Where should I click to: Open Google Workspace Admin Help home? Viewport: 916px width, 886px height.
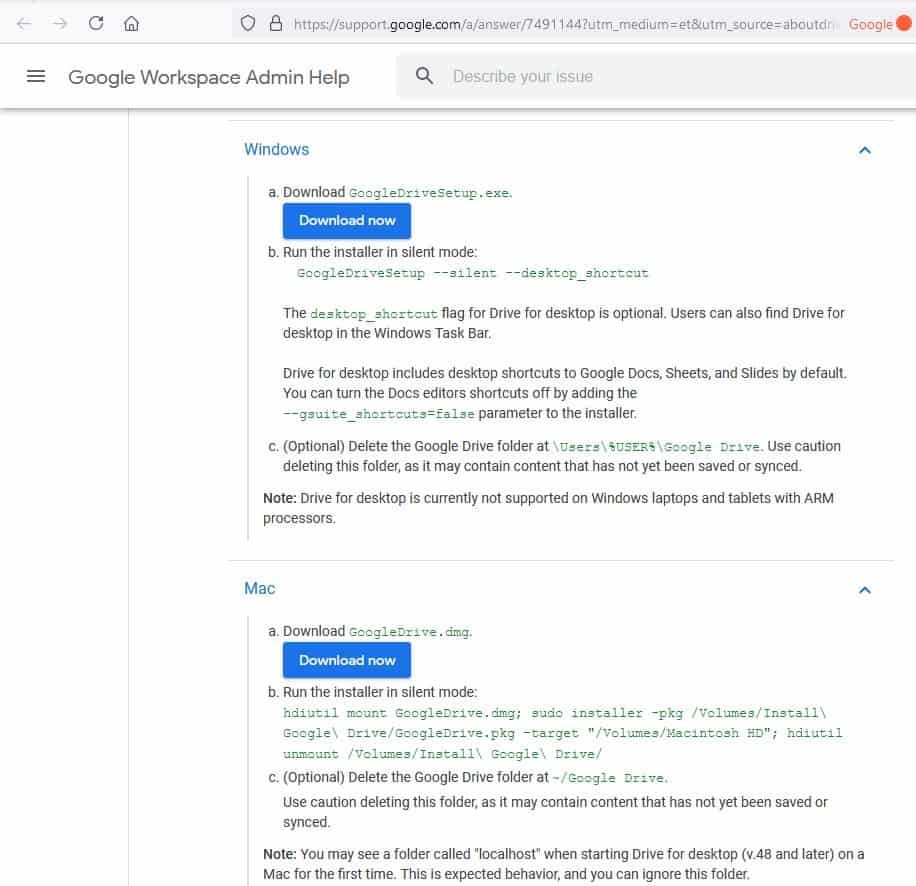pos(209,77)
